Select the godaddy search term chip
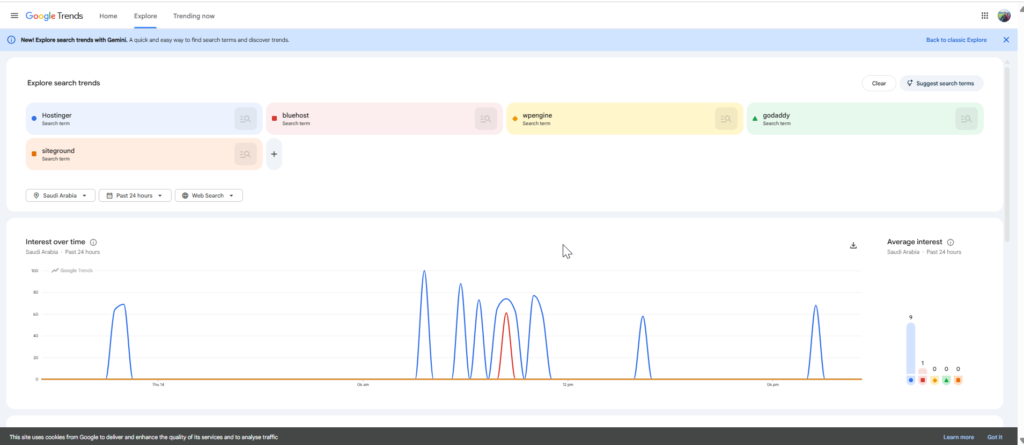Viewport: 1024px width, 445px height. click(865, 119)
